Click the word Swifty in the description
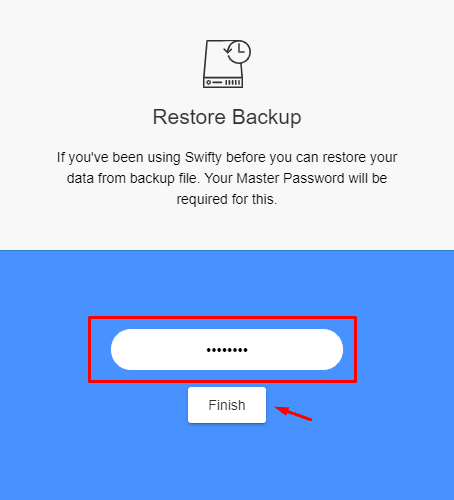The height and width of the screenshot is (500, 454). (203, 157)
